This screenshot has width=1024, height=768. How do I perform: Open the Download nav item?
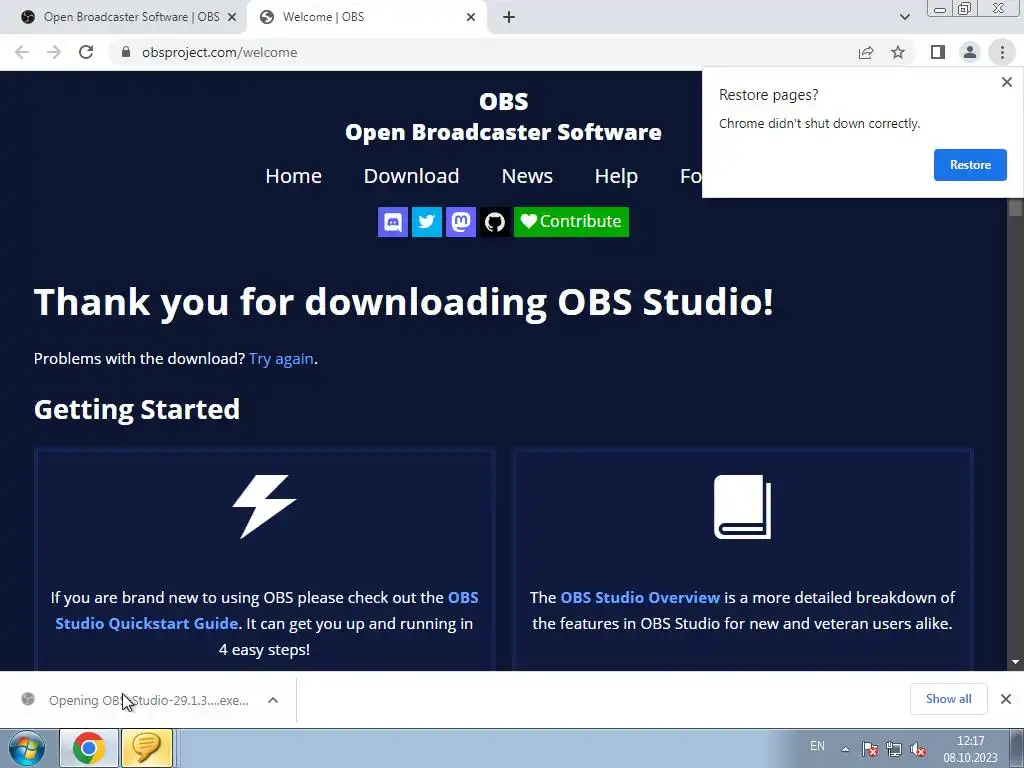[411, 176]
